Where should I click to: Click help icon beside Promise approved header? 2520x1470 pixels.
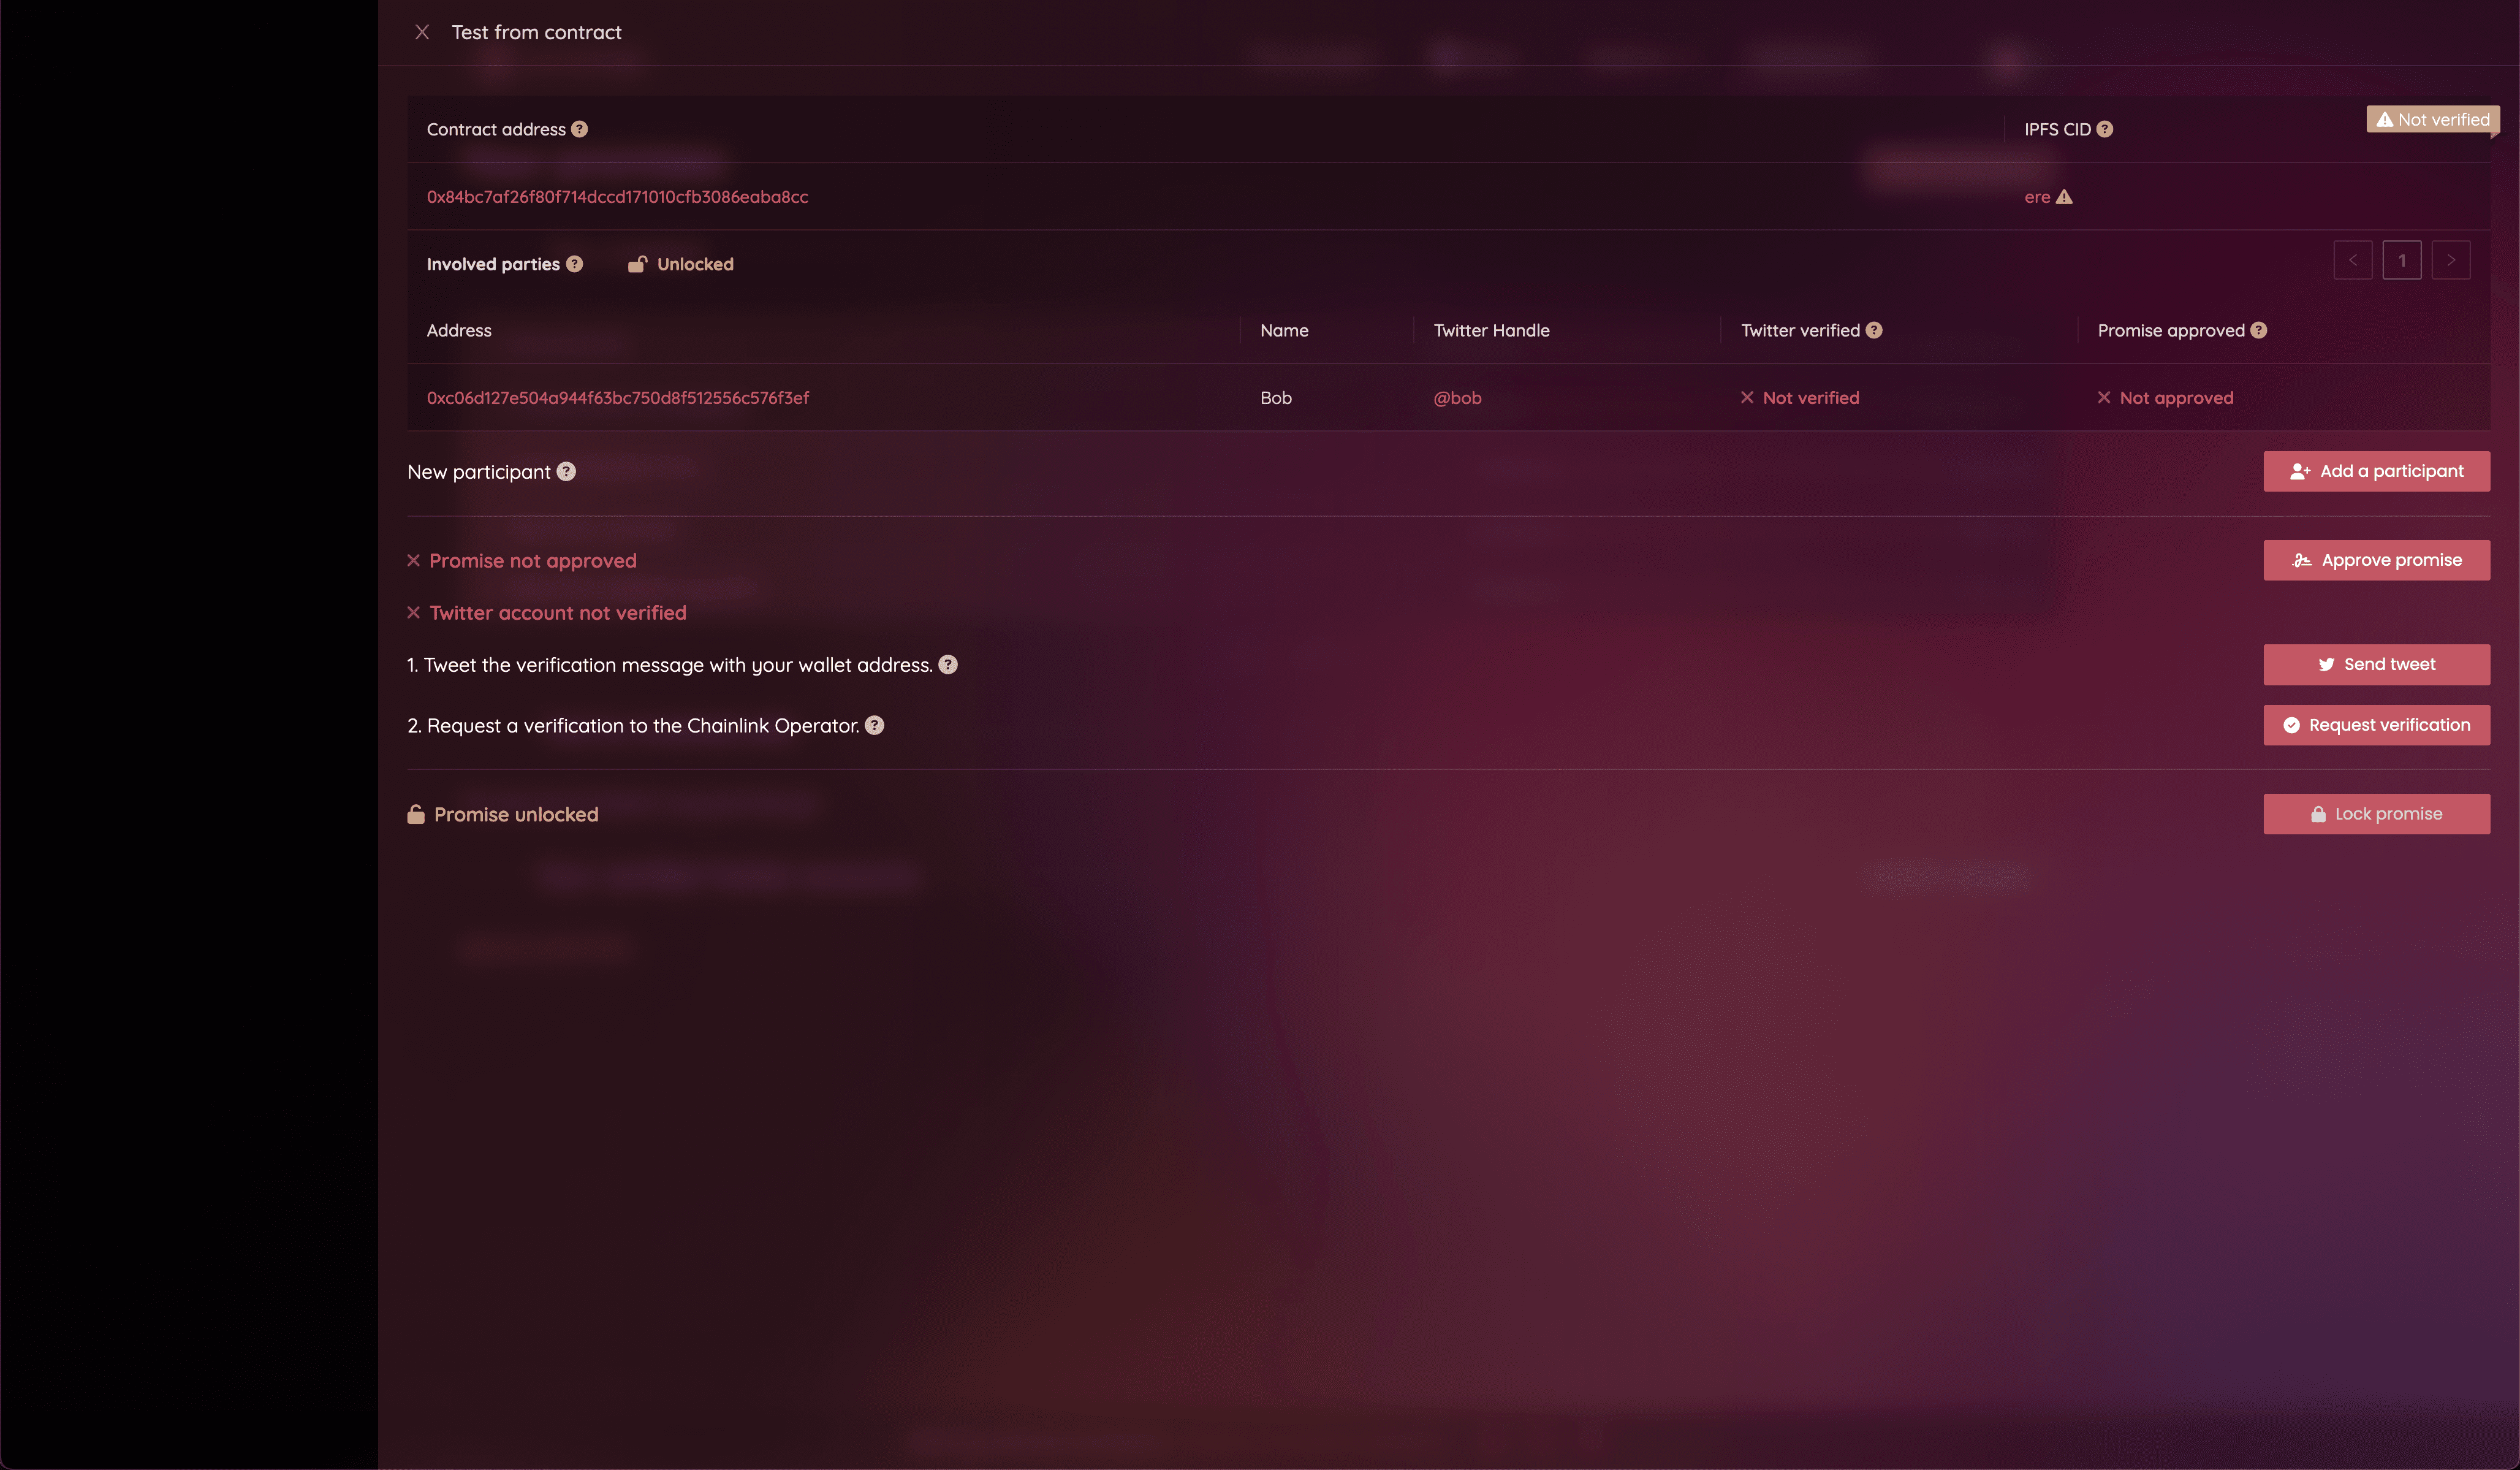2258,330
